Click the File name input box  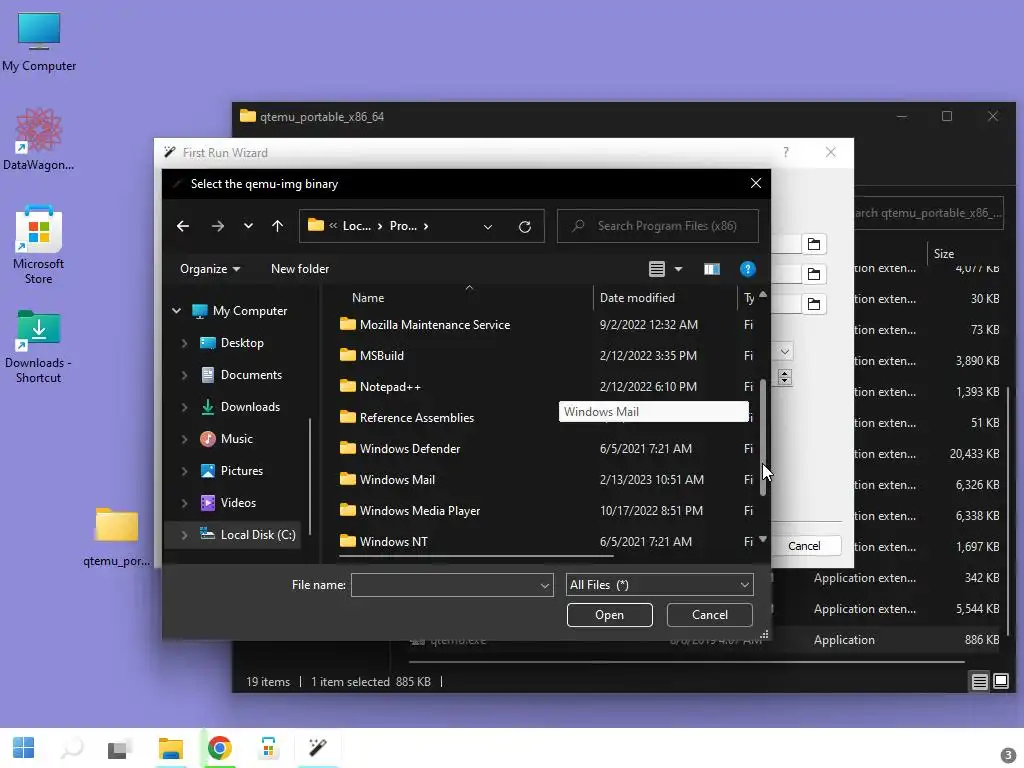pyautogui.click(x=452, y=585)
